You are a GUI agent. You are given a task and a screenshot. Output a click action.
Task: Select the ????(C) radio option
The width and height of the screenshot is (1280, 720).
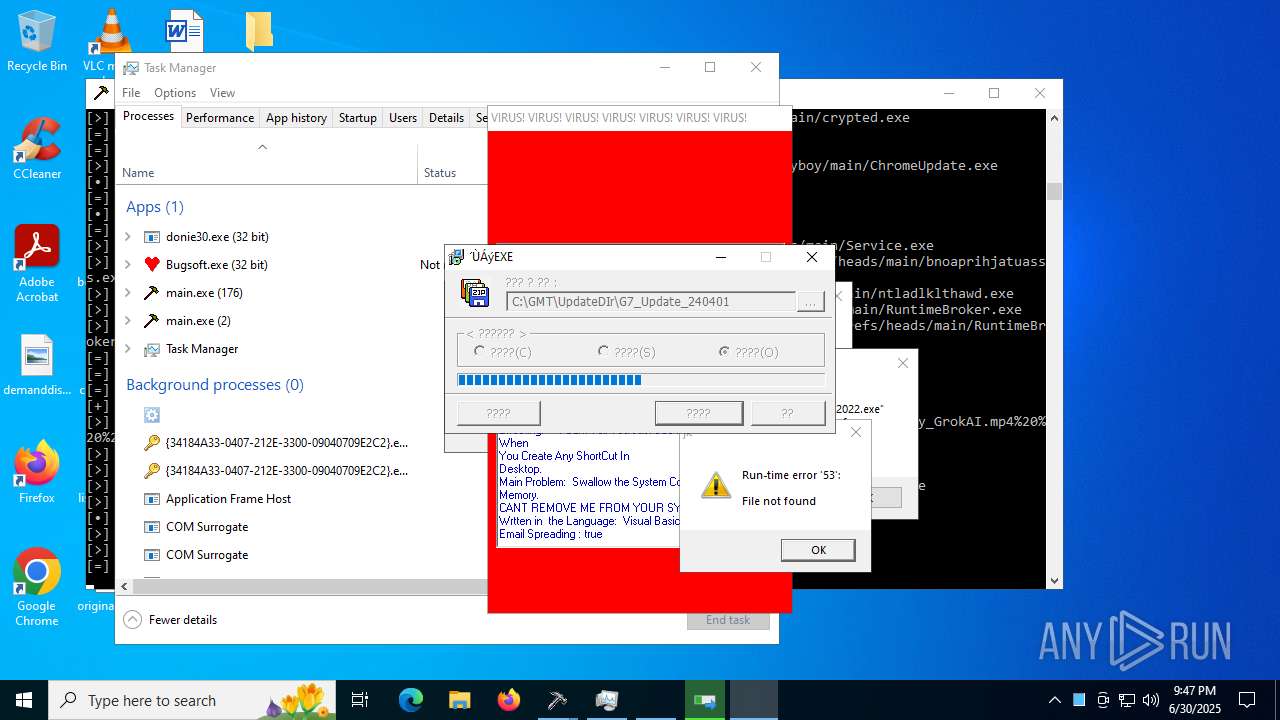tap(503, 352)
